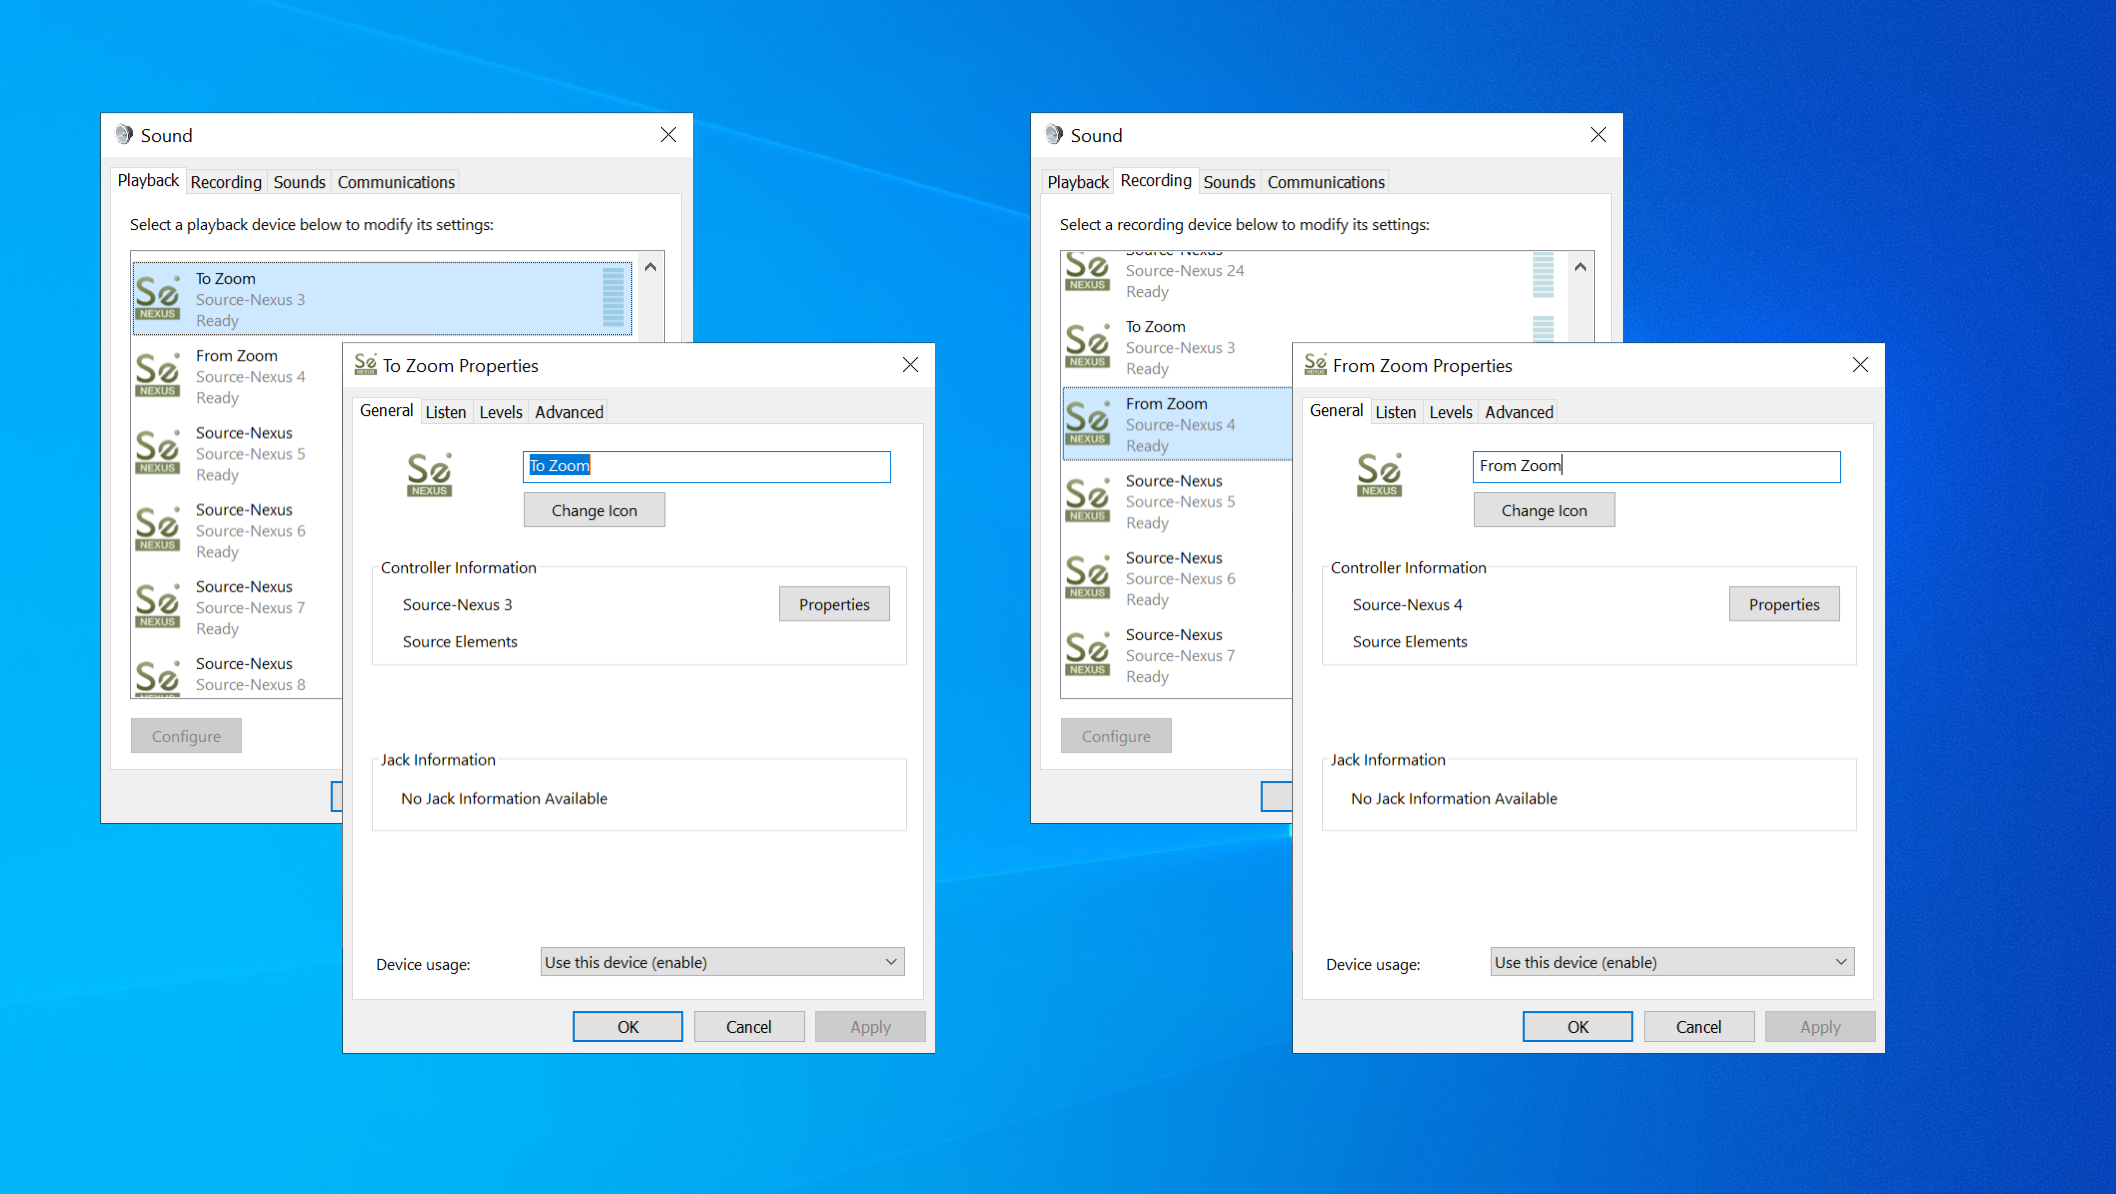Click OK in From Zoom Properties
The image size is (2116, 1194).
[1578, 1027]
